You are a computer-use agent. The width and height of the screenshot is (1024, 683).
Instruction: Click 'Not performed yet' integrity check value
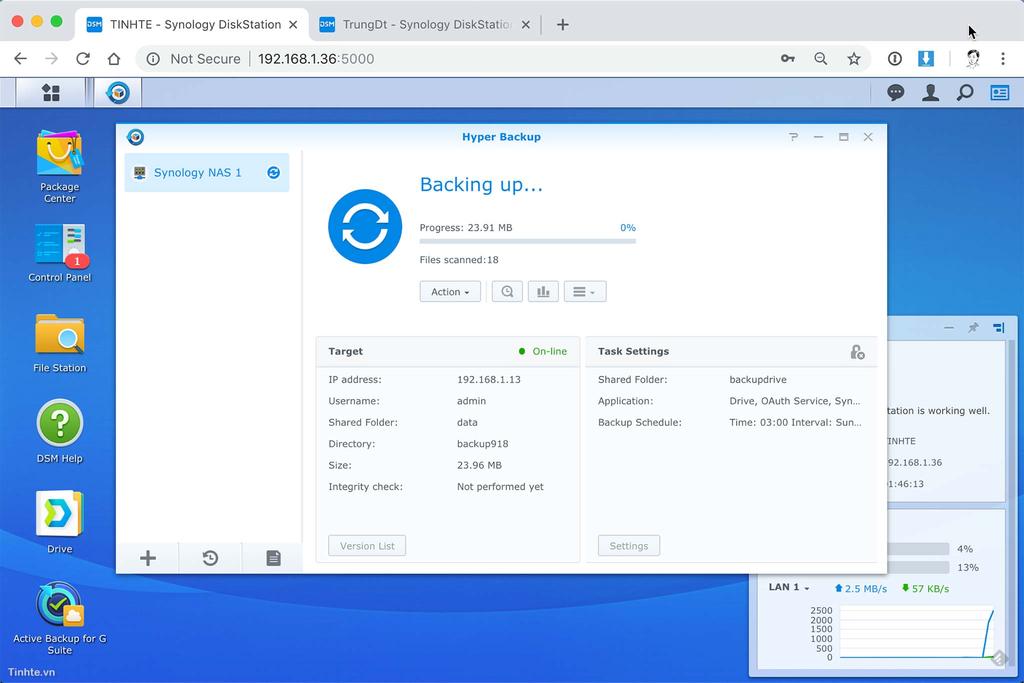click(x=500, y=487)
